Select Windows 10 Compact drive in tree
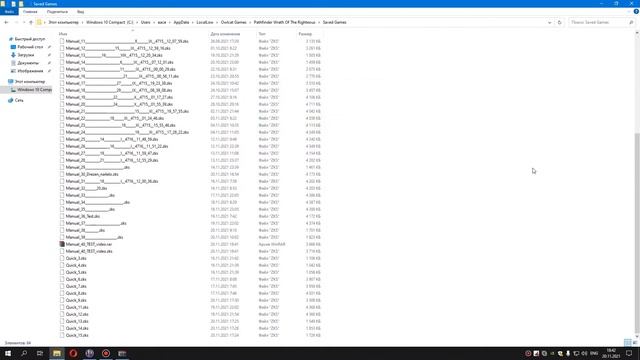Screen dimensions: 640x360 (x=34, y=90)
